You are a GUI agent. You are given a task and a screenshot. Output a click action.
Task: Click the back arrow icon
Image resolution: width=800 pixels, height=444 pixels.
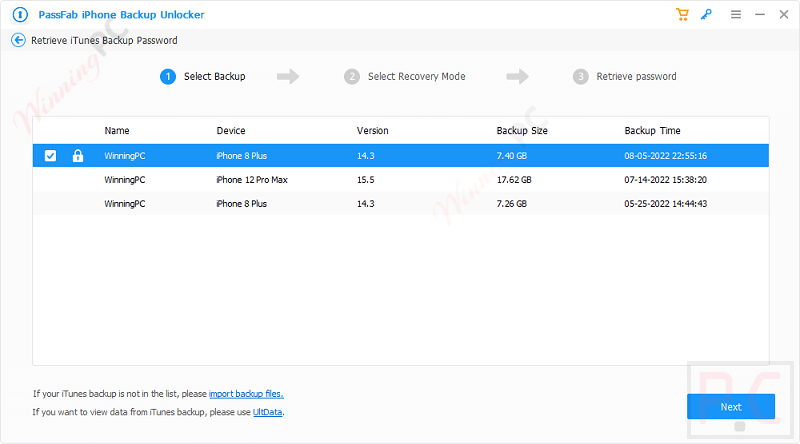pyautogui.click(x=18, y=40)
